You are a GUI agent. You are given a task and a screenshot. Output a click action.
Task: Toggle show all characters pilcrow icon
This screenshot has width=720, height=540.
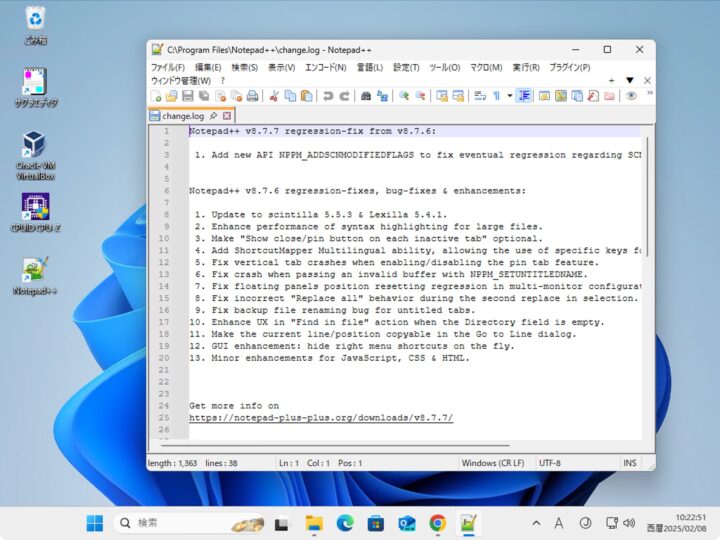coord(496,96)
